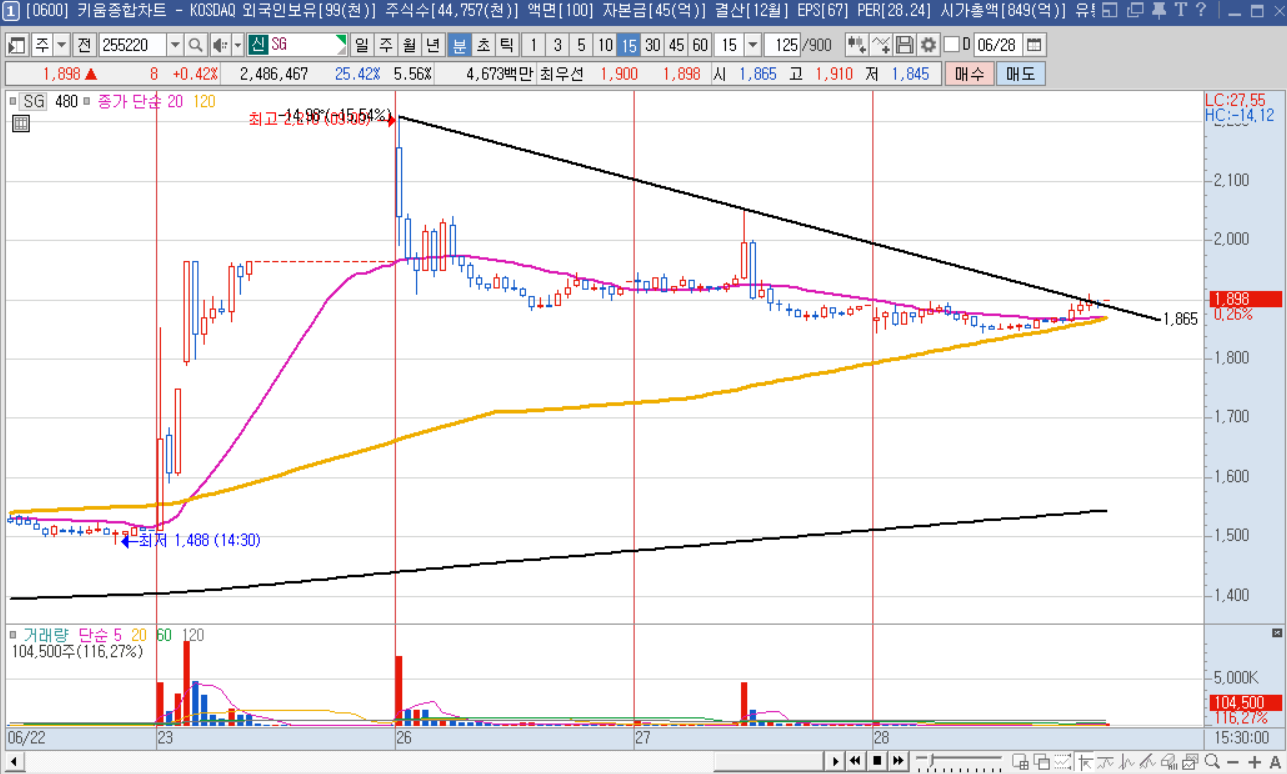The image size is (1287, 774).
Task: Save chart settings with floppy disk icon
Action: (x=905, y=46)
